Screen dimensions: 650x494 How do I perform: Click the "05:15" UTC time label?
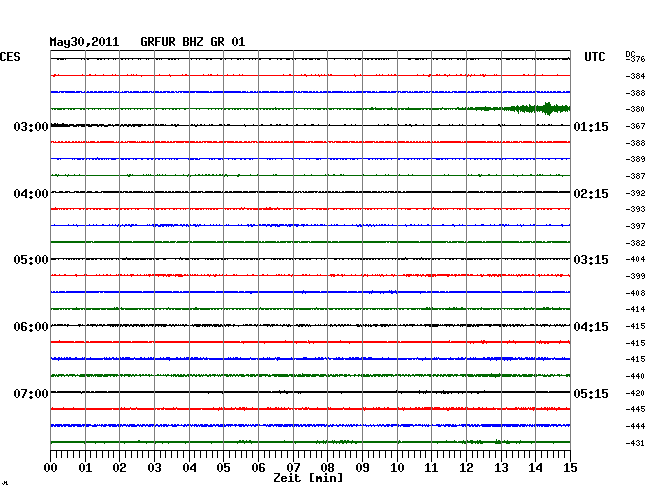click(591, 393)
